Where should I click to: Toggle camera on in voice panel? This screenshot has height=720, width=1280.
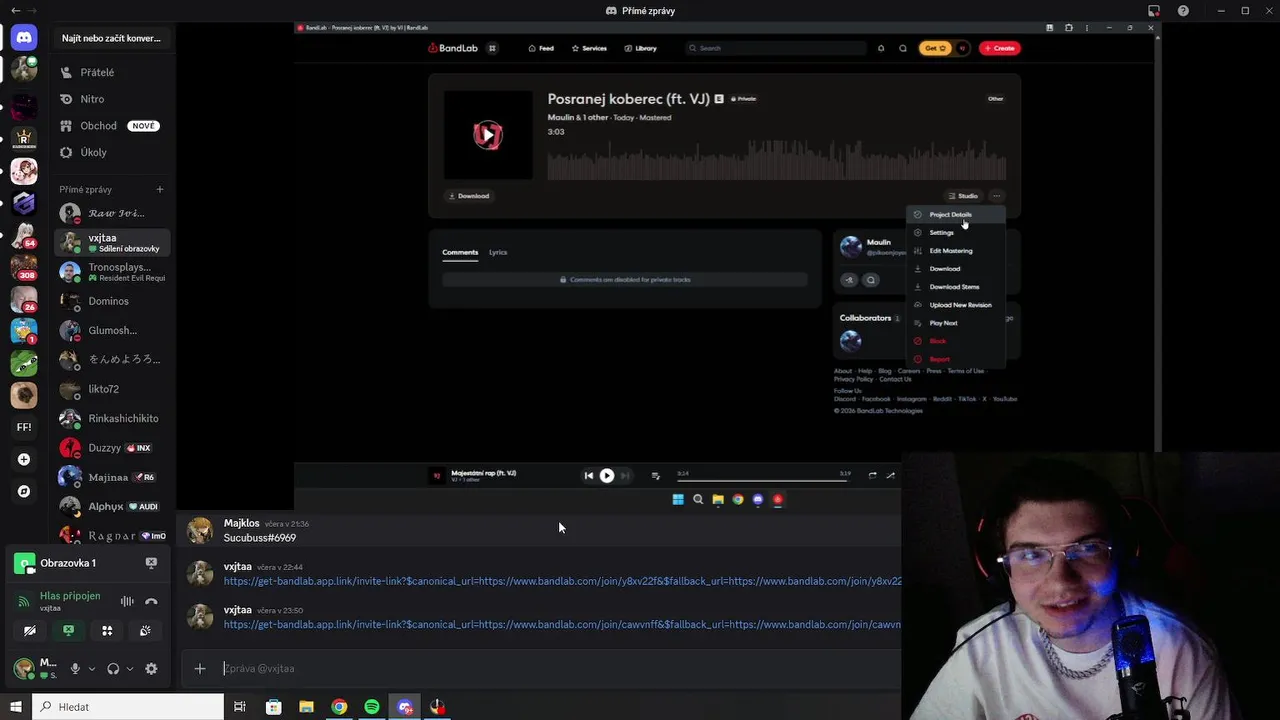click(30, 630)
